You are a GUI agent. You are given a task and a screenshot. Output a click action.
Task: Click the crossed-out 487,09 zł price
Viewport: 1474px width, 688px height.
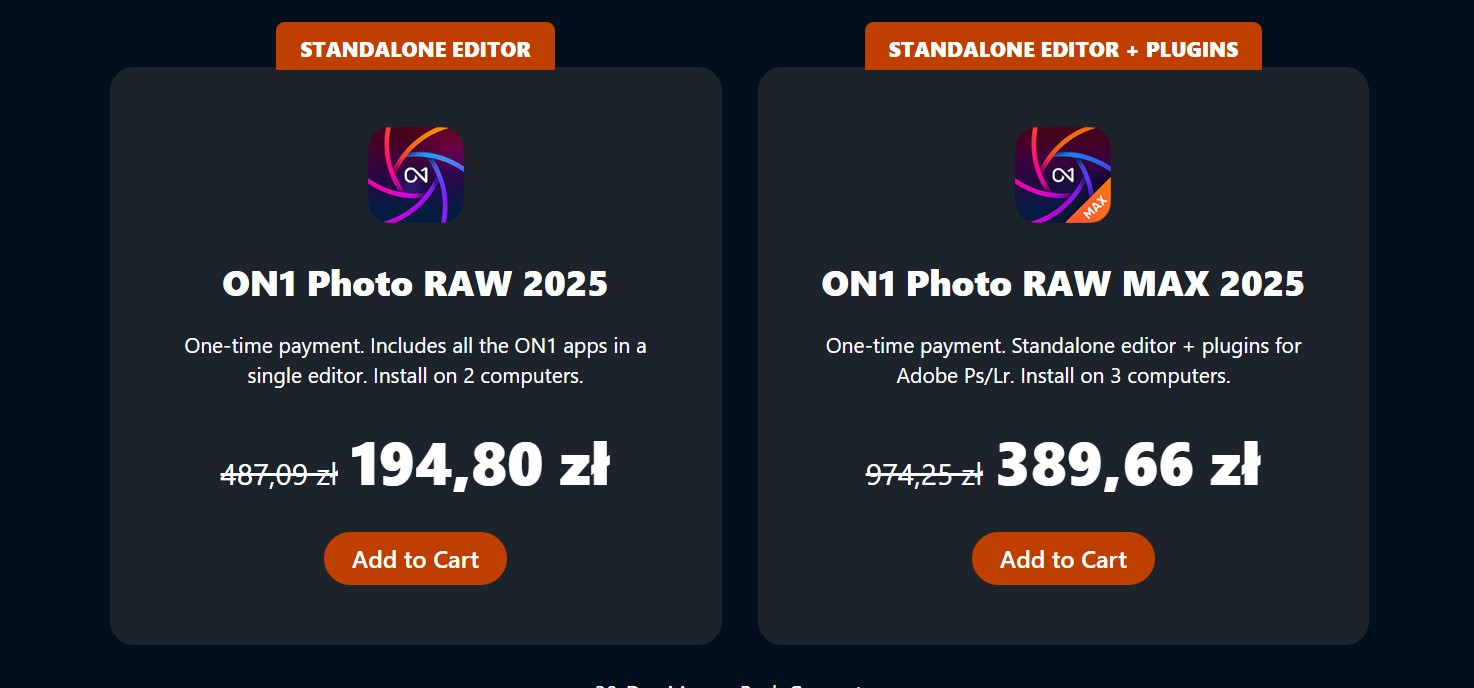click(279, 474)
